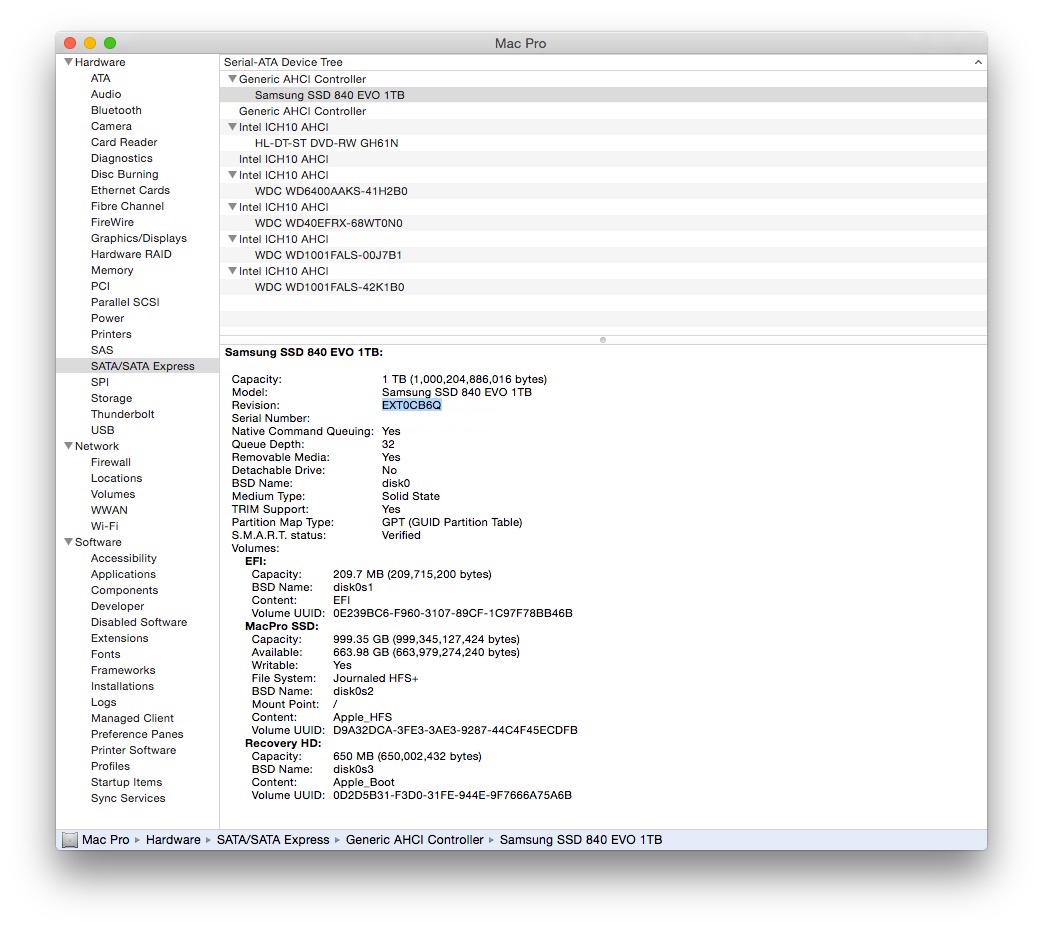The height and width of the screenshot is (930, 1043).
Task: Select USB in the sidebar
Action: 102,430
